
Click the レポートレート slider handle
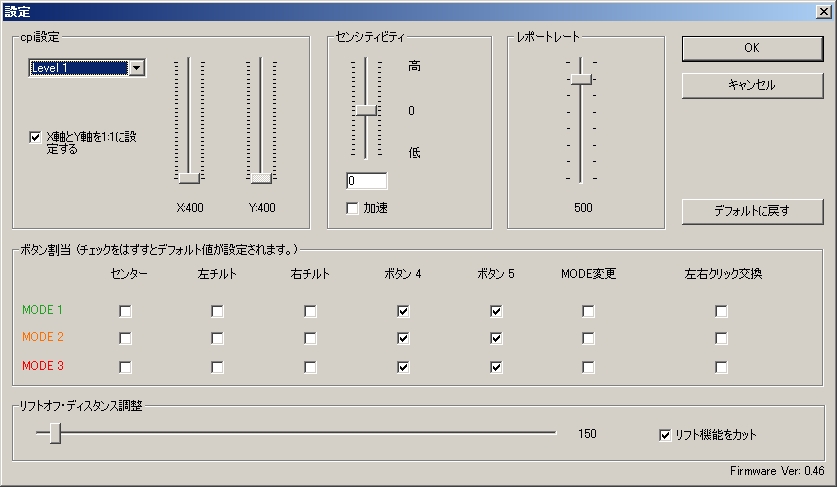581,78
